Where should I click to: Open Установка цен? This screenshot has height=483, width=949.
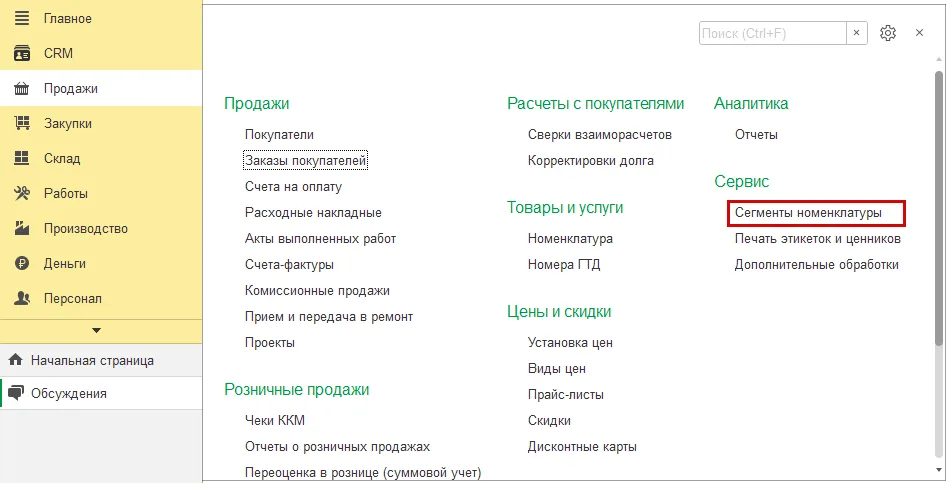[x=570, y=343]
